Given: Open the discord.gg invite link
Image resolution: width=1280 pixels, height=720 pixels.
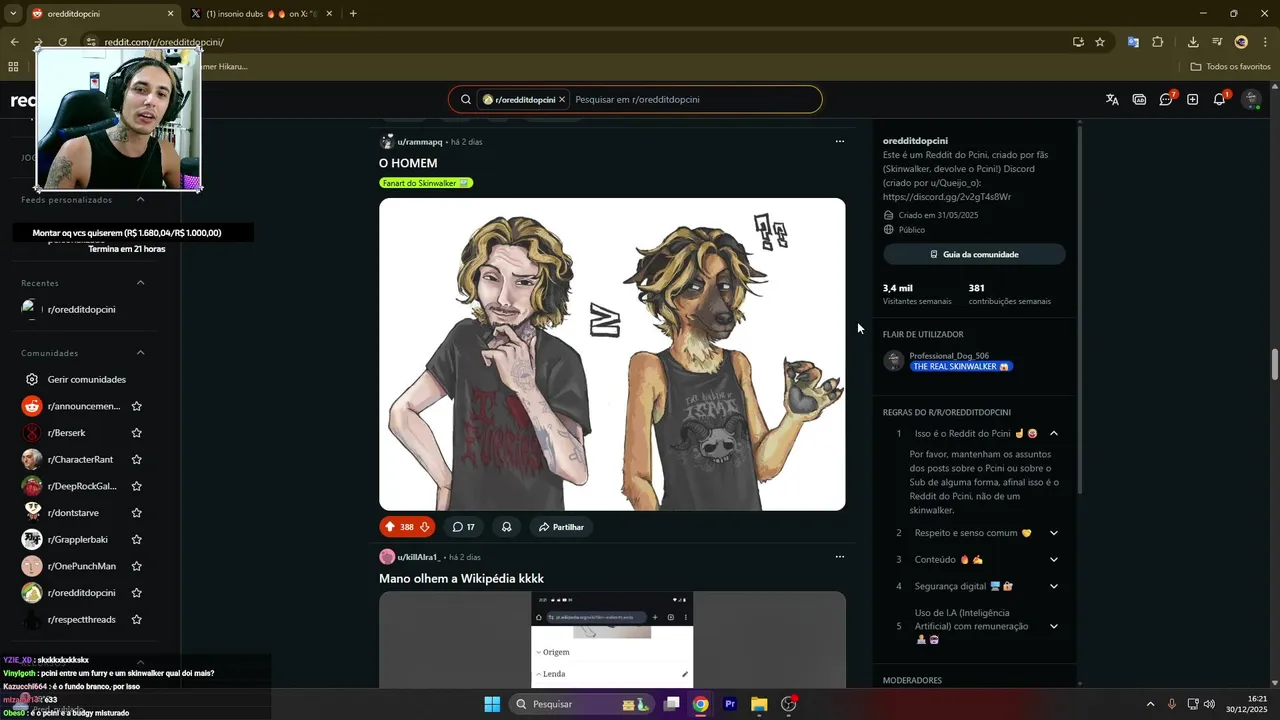Looking at the screenshot, I should [947, 197].
